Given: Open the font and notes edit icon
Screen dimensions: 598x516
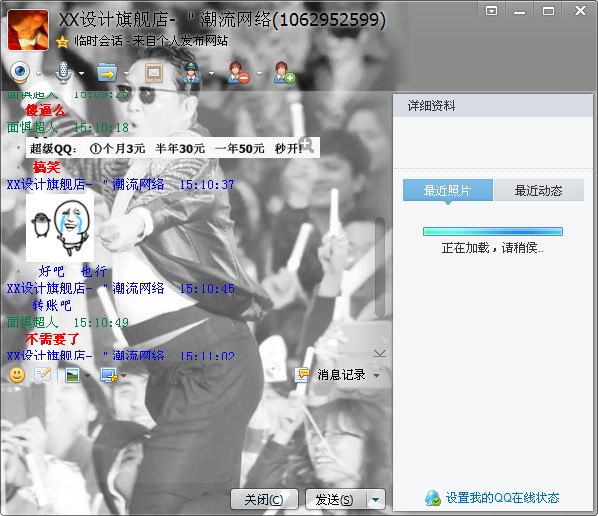Looking at the screenshot, I should click(42, 375).
